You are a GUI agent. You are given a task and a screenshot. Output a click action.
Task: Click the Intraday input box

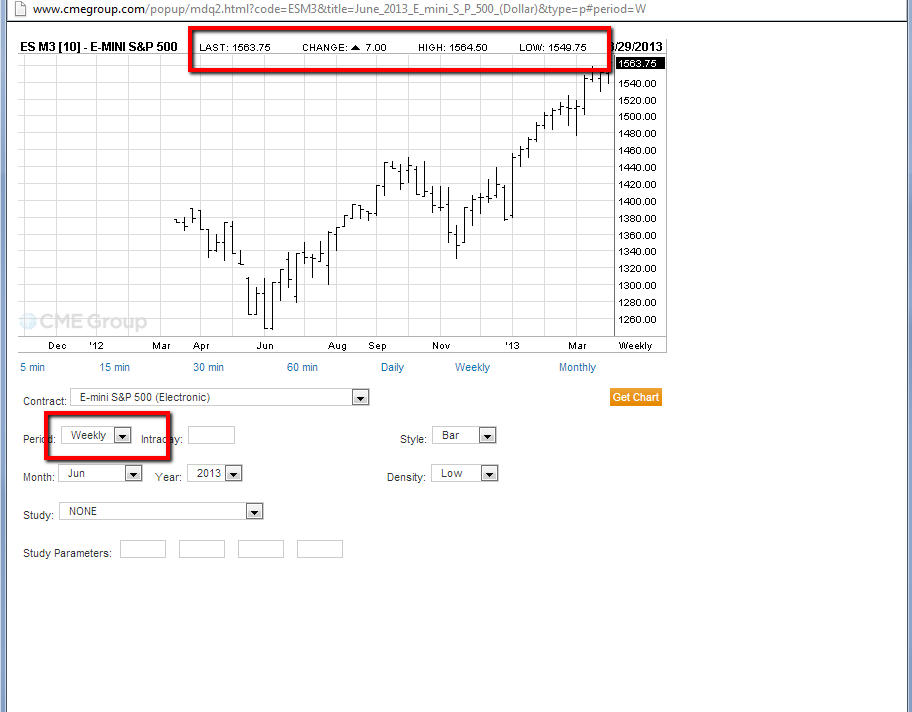[212, 435]
